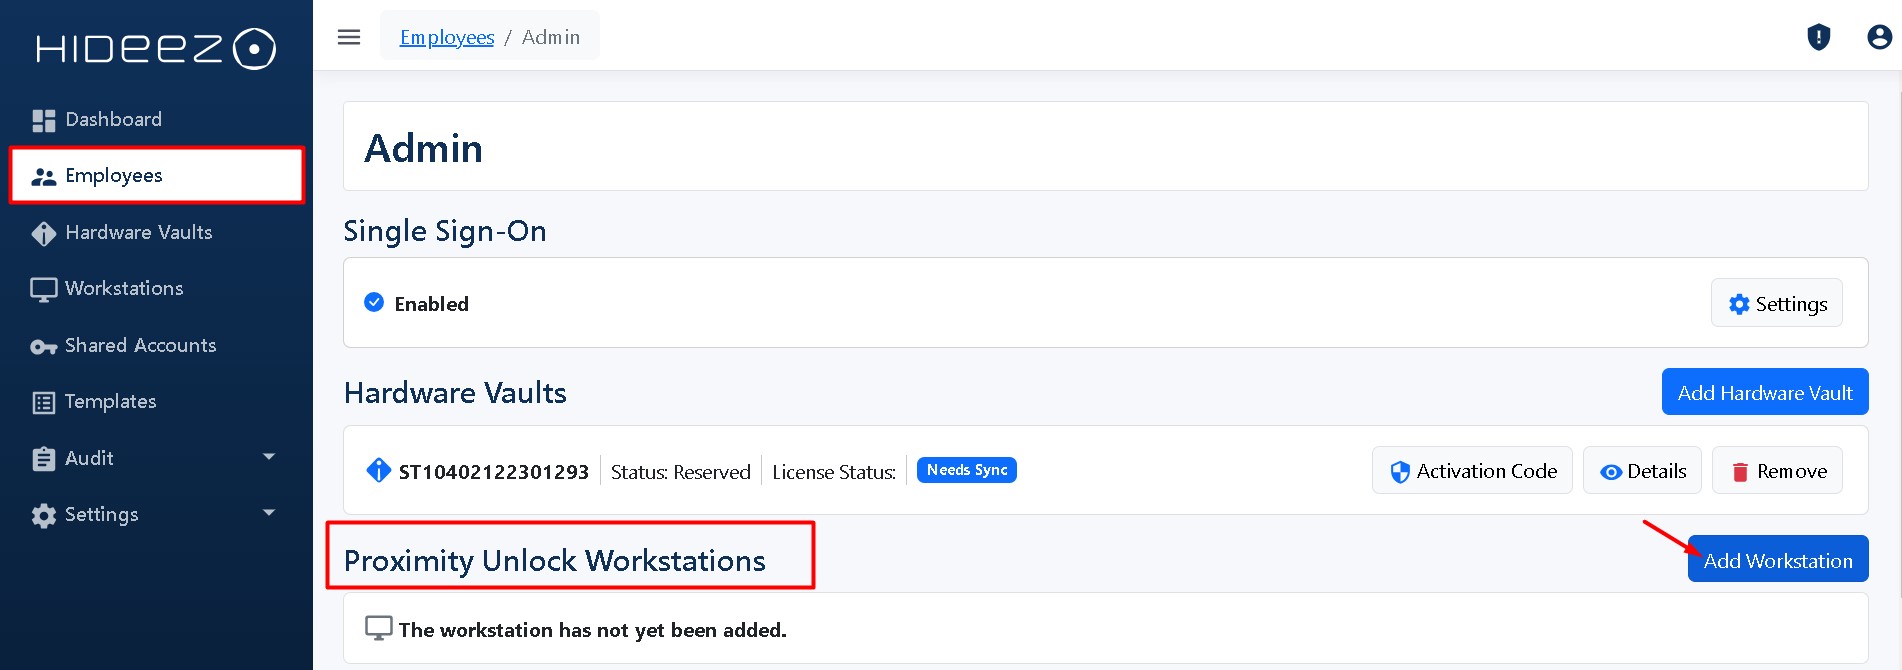Open the user profile account icon
The image size is (1902, 670).
point(1879,37)
